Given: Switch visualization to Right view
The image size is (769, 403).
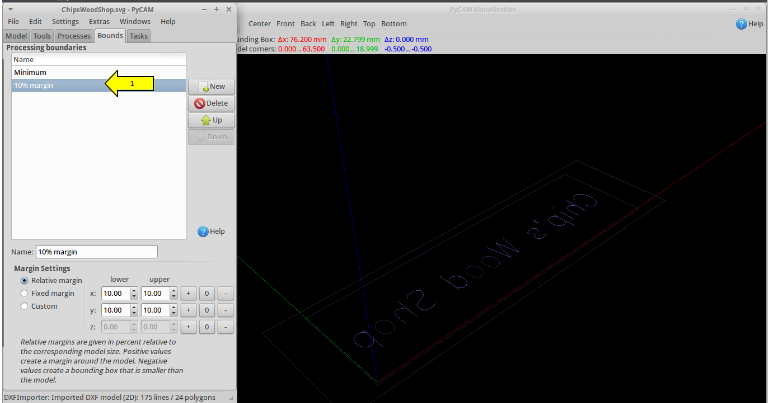Looking at the screenshot, I should click(349, 24).
